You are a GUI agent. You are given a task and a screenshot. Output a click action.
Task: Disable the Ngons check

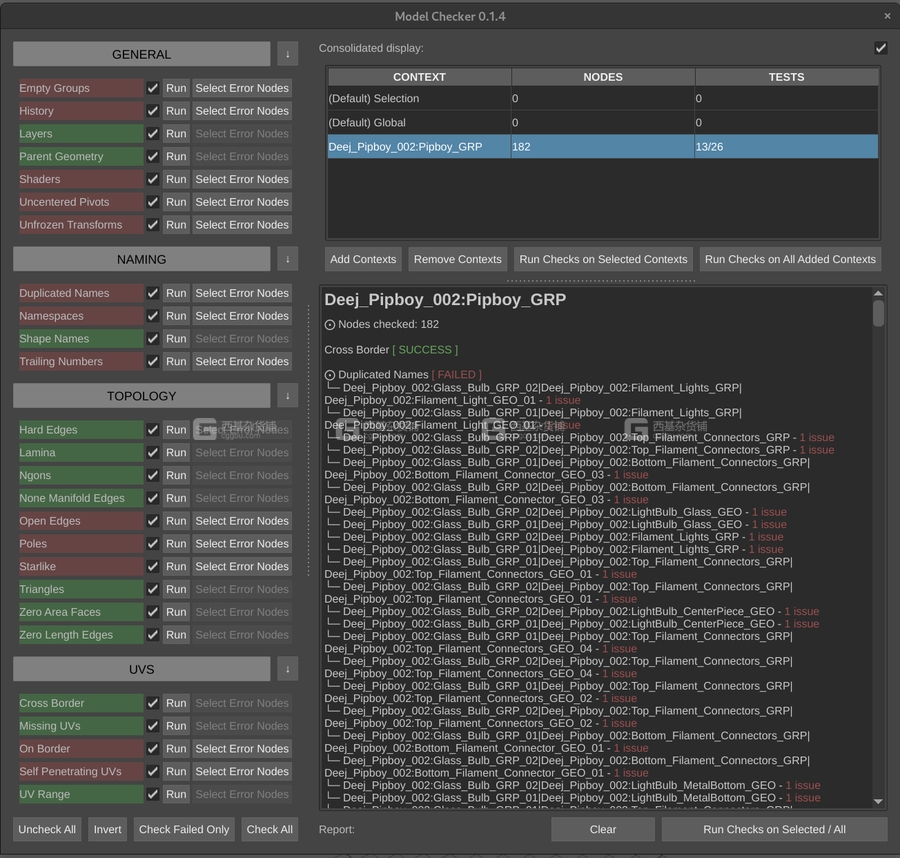click(x=152, y=475)
